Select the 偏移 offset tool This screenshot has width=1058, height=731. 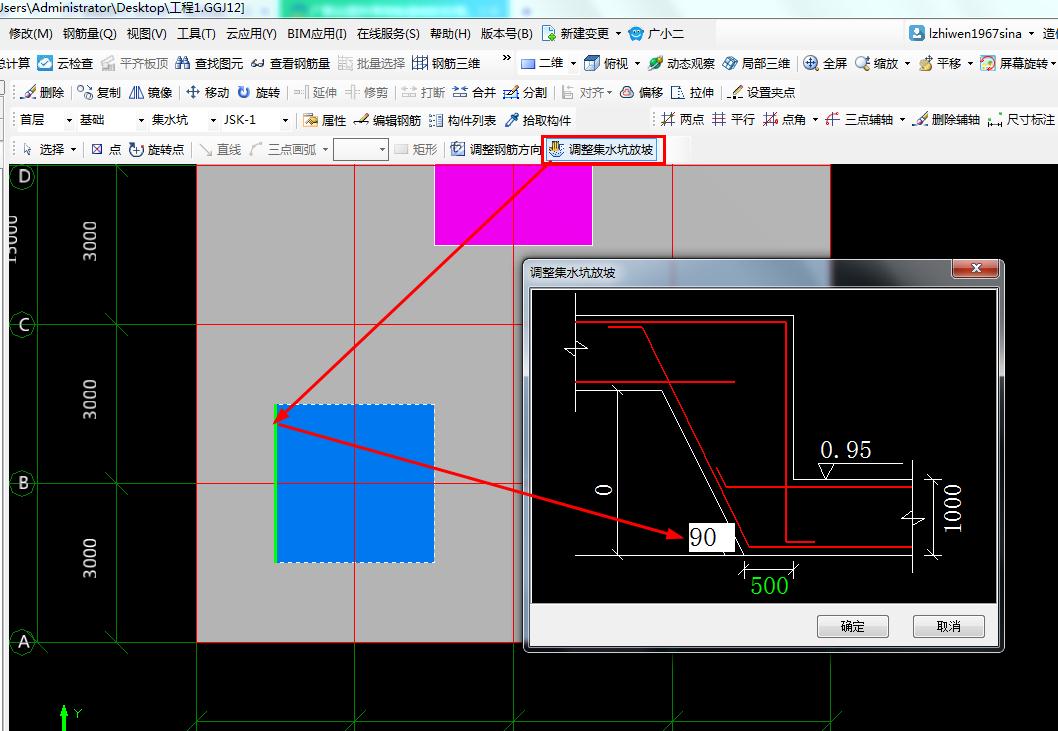click(641, 92)
